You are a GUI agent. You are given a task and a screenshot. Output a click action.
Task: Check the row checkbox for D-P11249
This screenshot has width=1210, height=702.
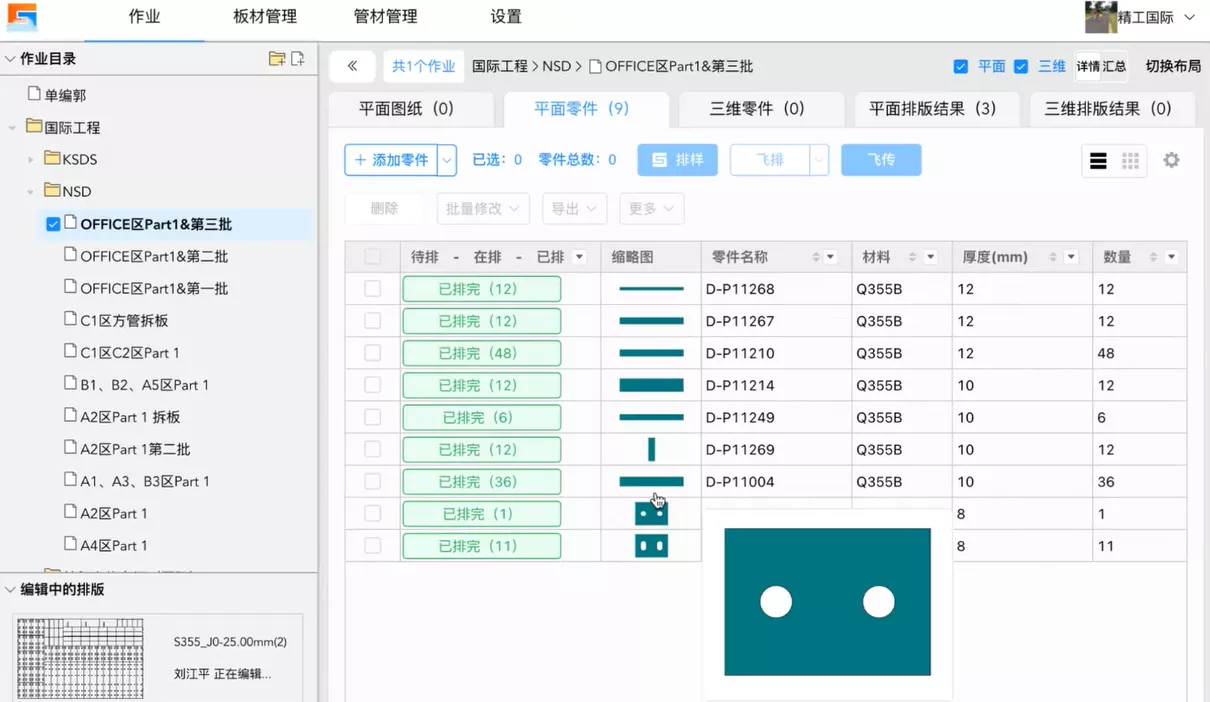click(x=372, y=417)
